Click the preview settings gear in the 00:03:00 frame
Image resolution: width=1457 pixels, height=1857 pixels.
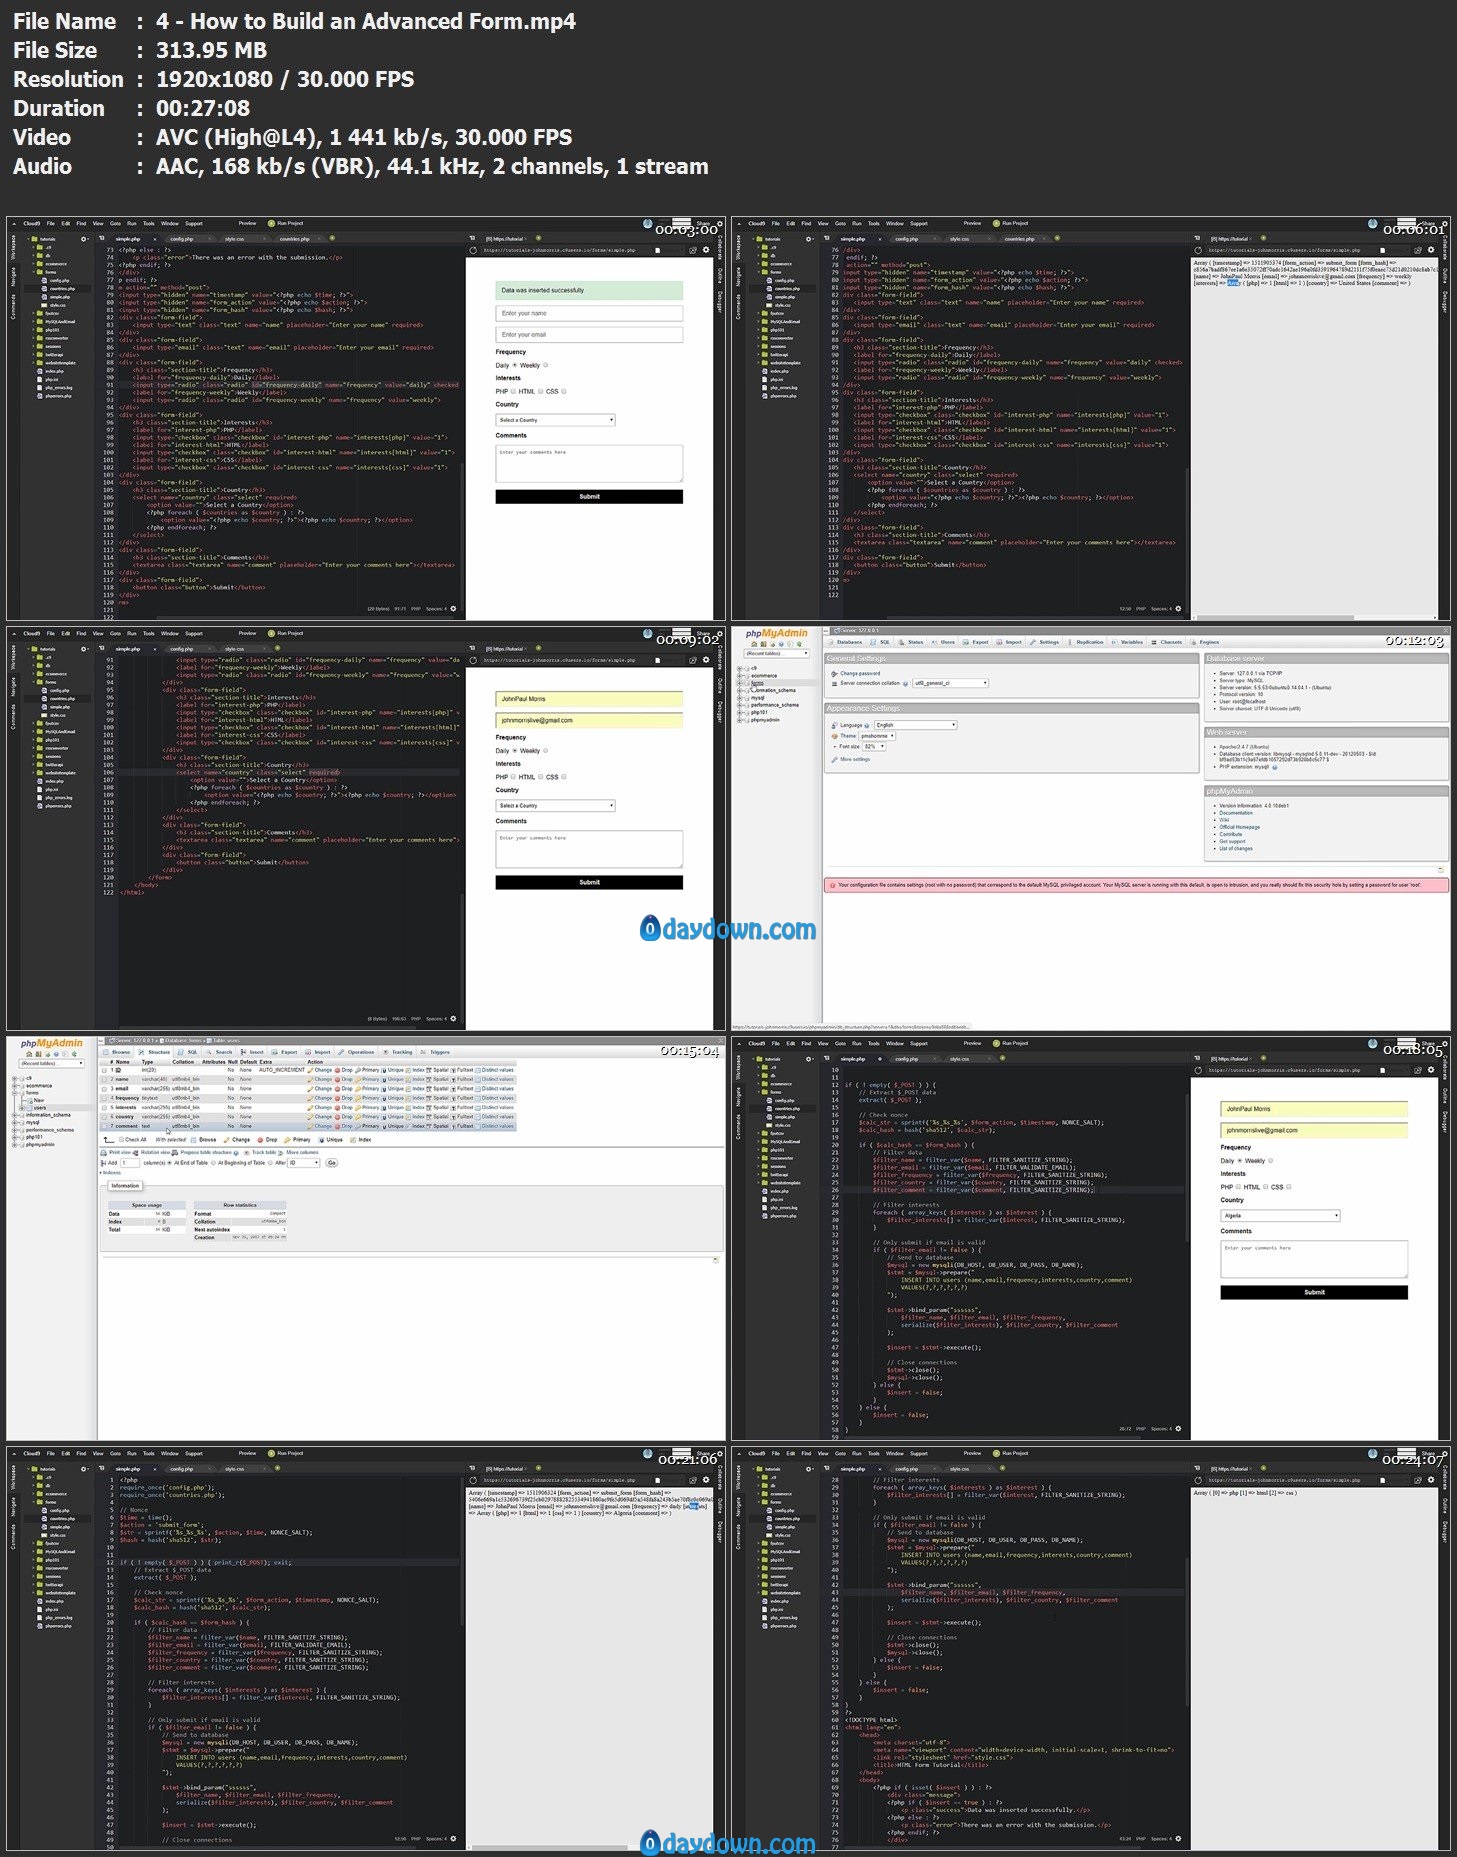pos(706,250)
